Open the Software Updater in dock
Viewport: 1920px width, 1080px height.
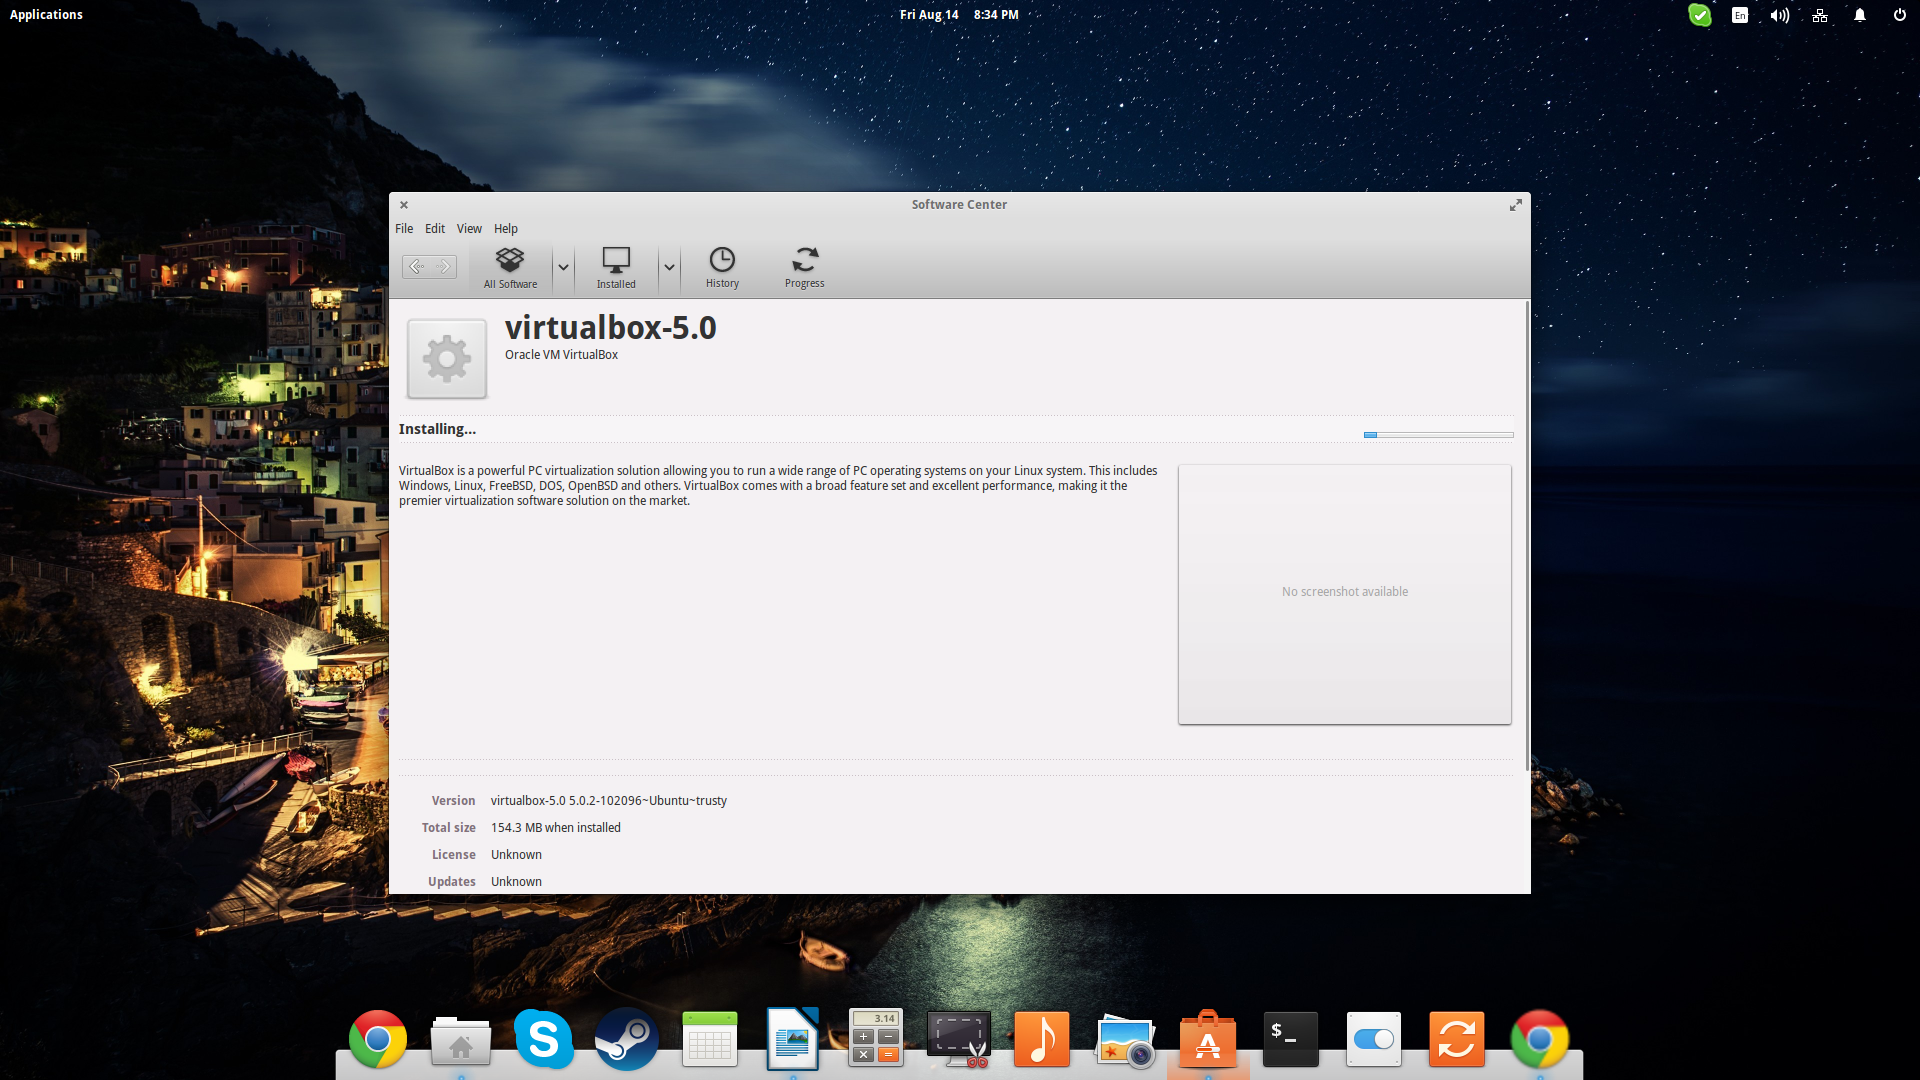[x=1457, y=1040]
